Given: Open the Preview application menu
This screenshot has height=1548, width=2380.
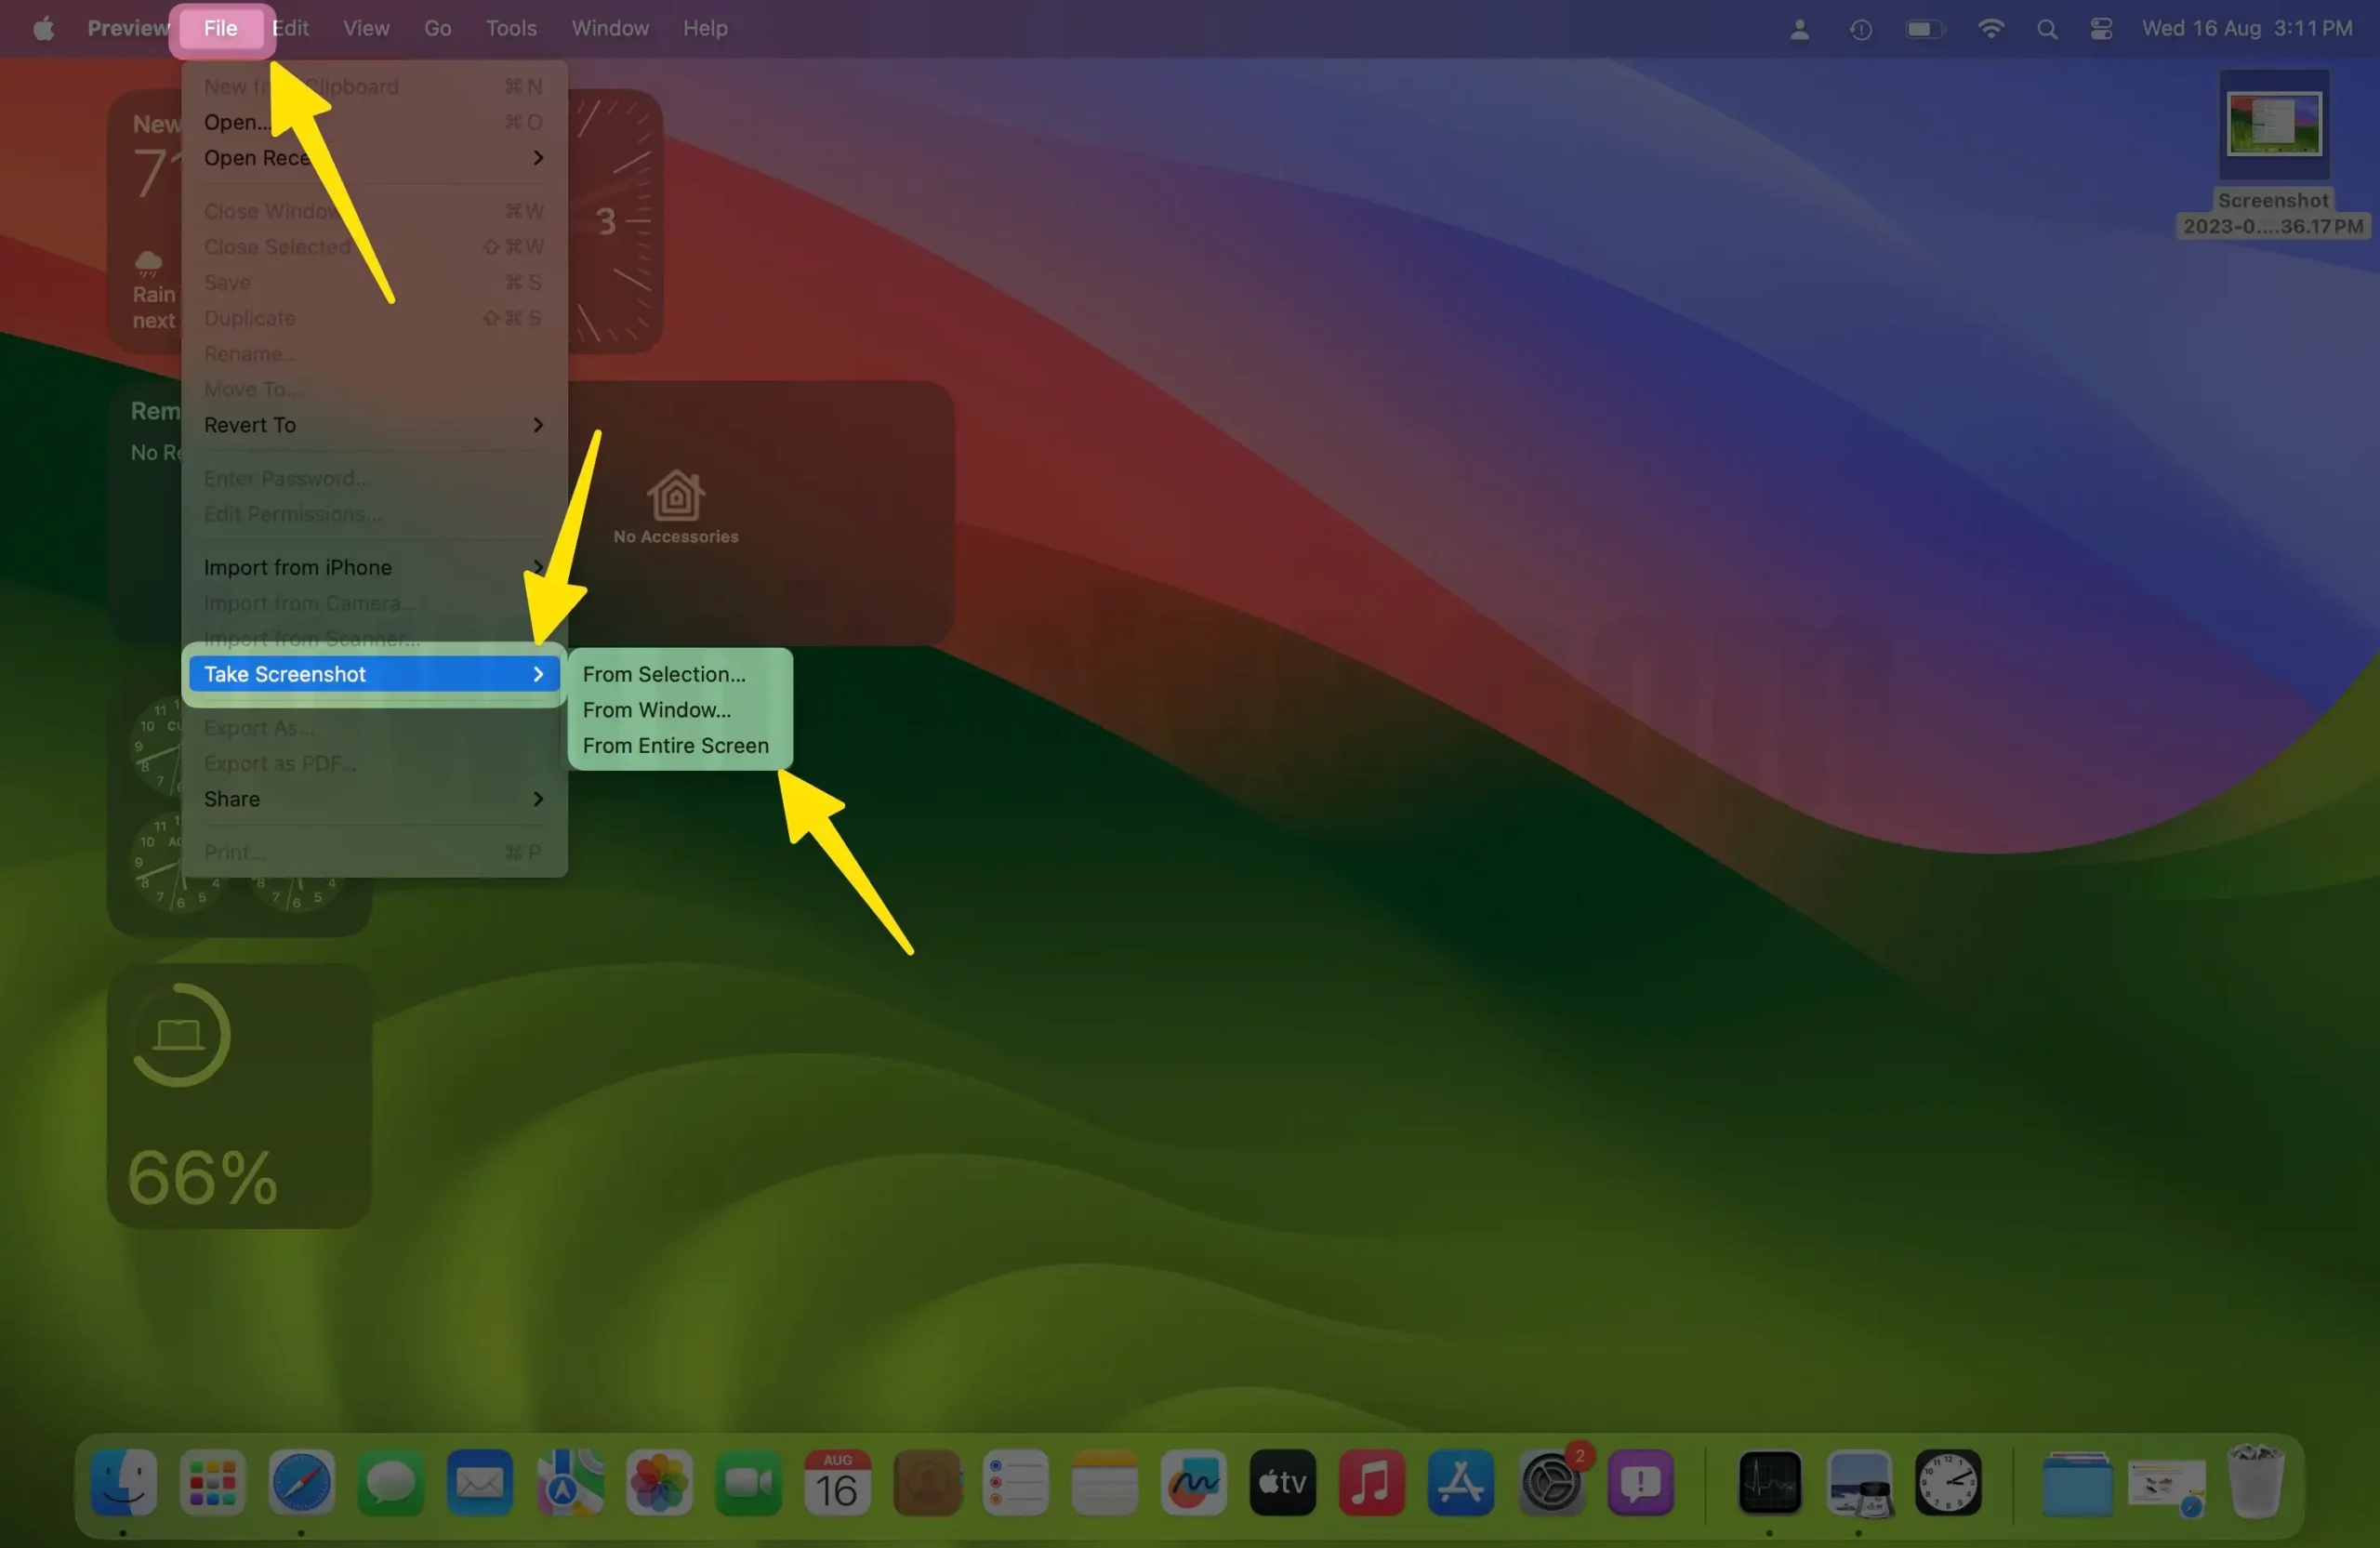Looking at the screenshot, I should coord(128,28).
